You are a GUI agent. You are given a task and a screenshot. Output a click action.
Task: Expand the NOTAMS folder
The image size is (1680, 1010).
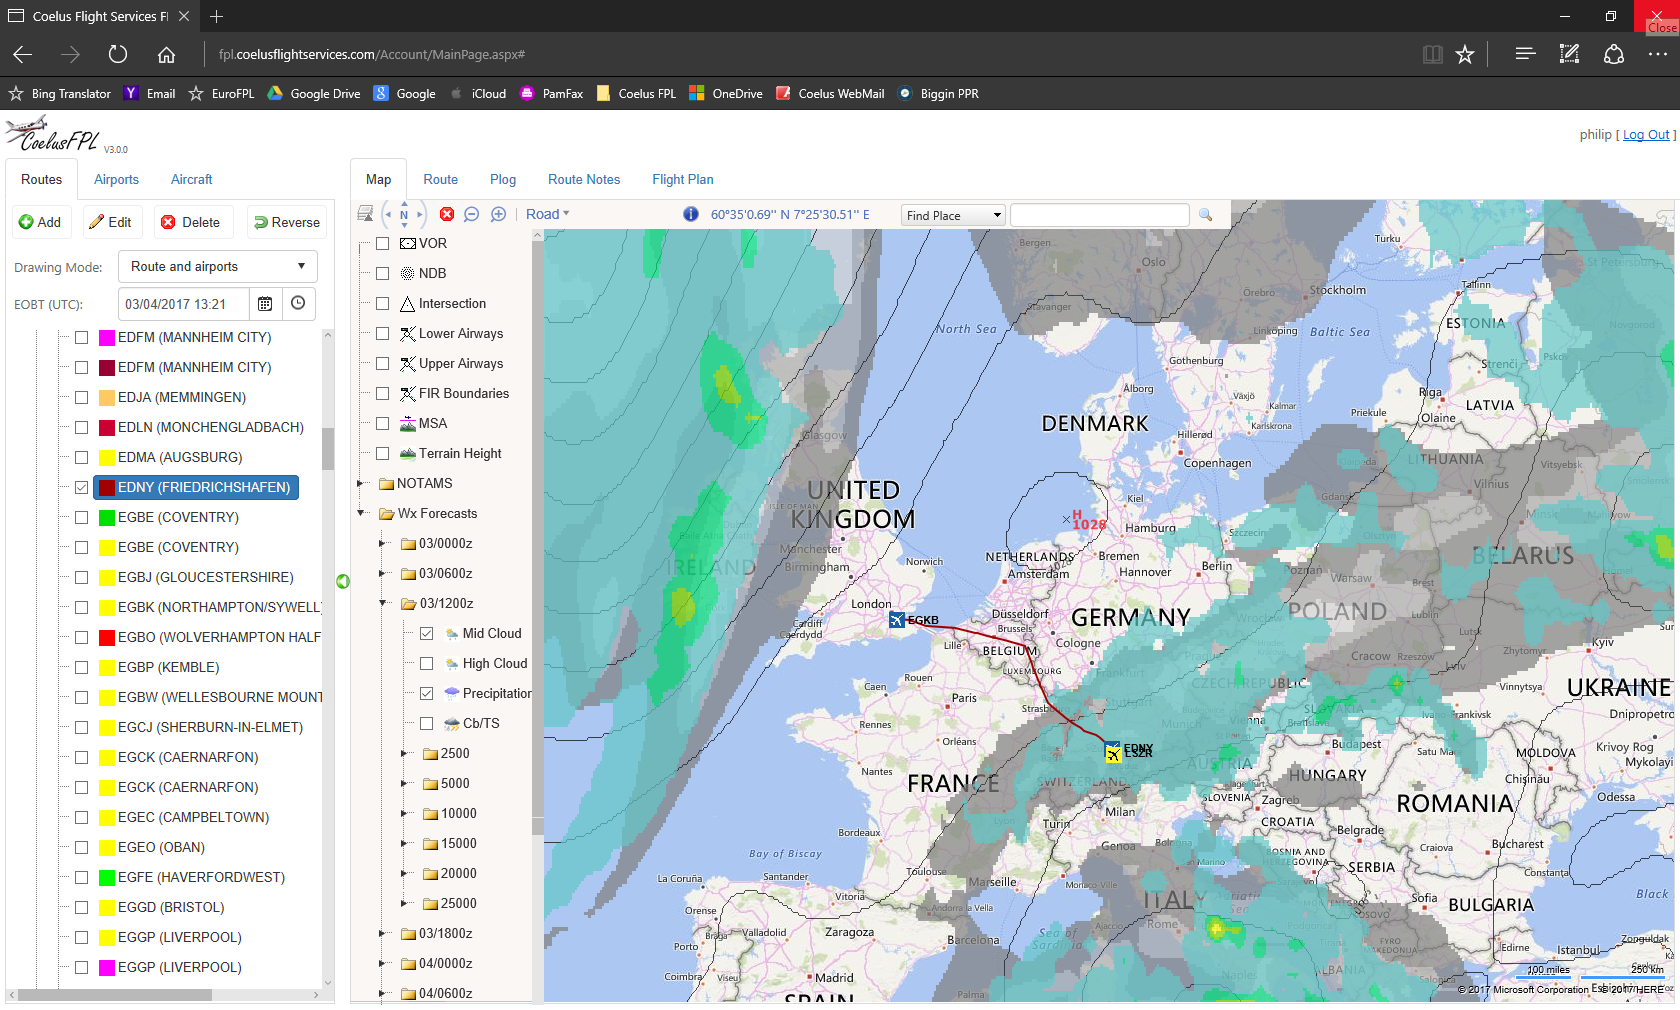361,483
